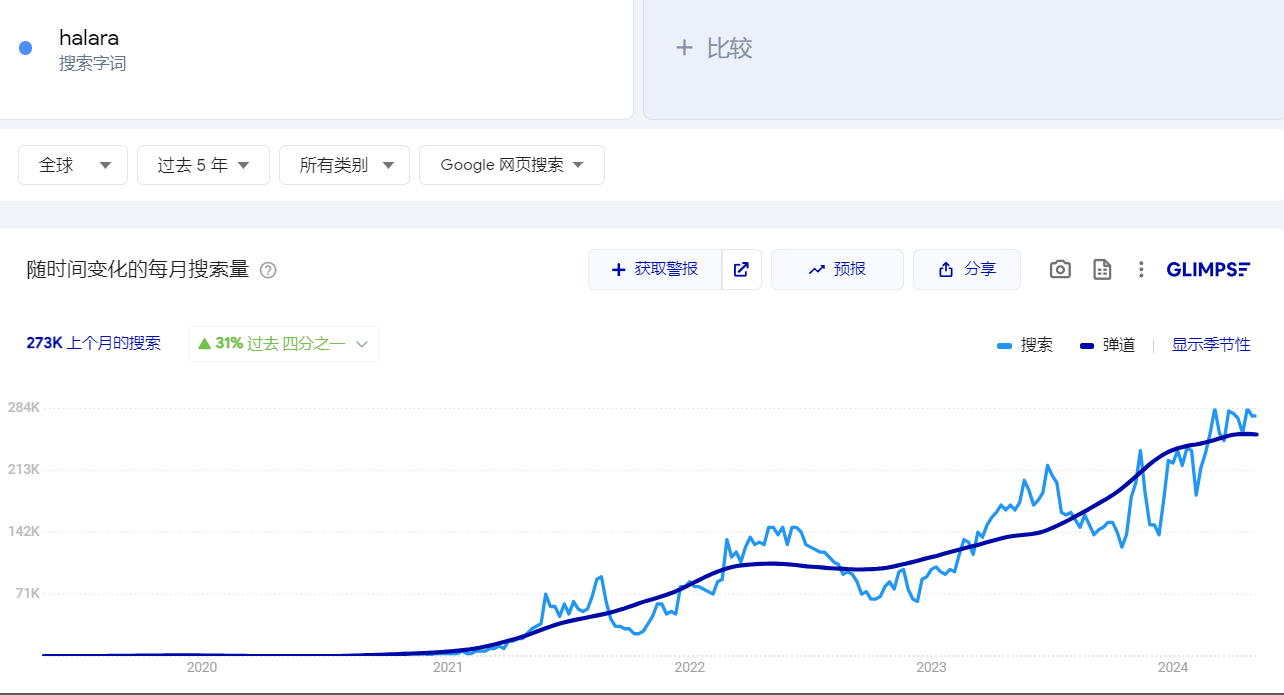The height and width of the screenshot is (695, 1284).
Task: Open the 全球 region dropdown
Action: coord(73,165)
